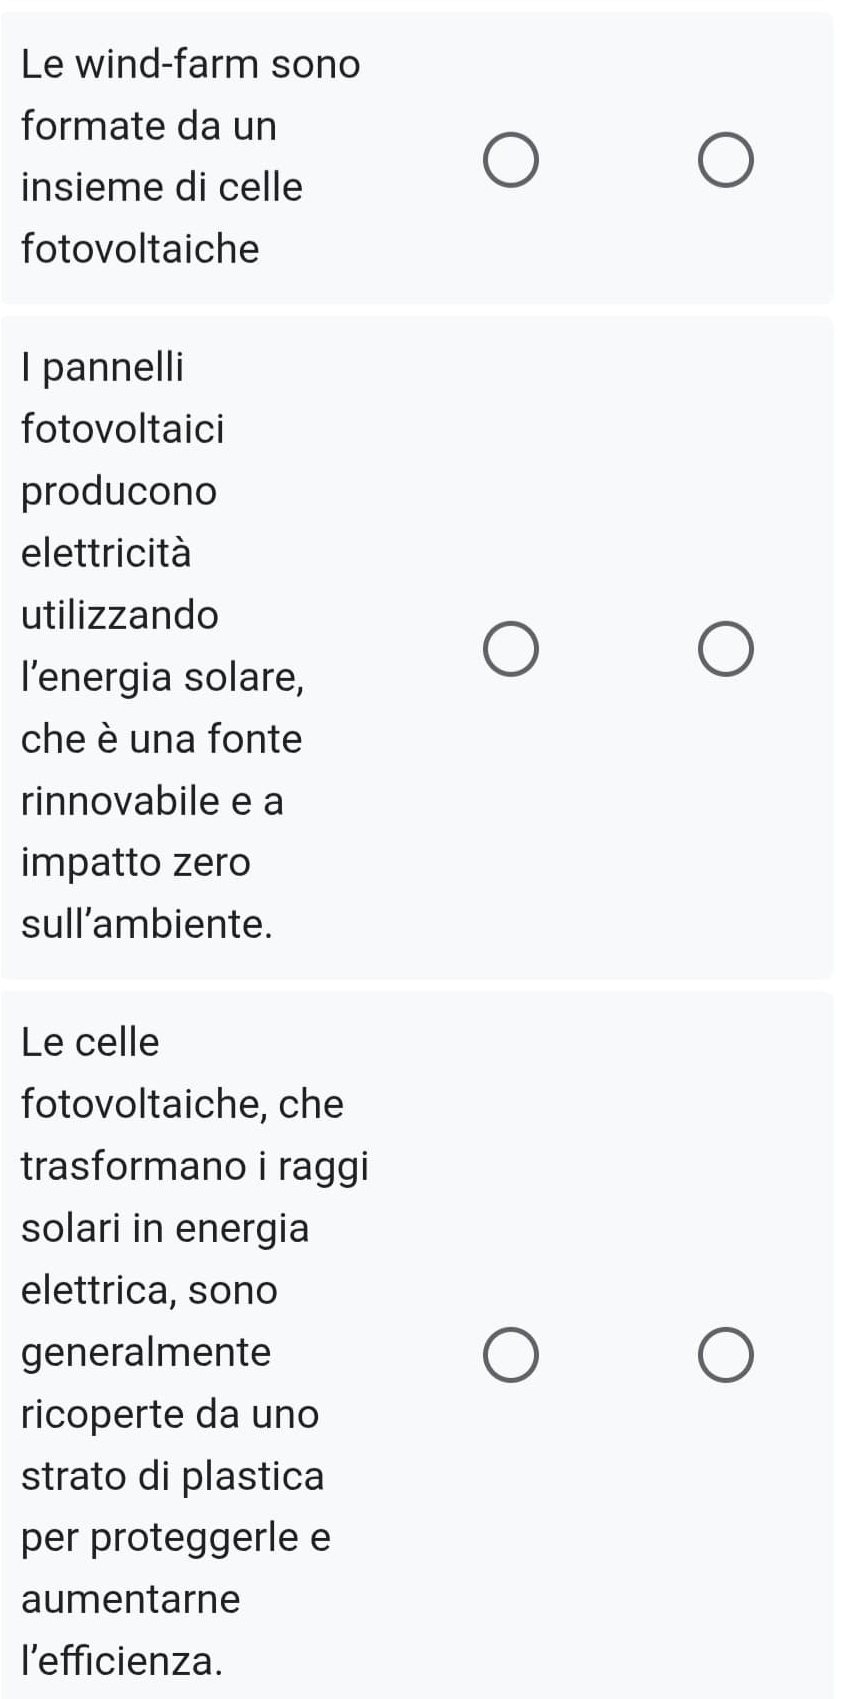The height and width of the screenshot is (1699, 850).
Task: Mark second option for 'strato di plastica' statement
Action: click(x=725, y=1355)
